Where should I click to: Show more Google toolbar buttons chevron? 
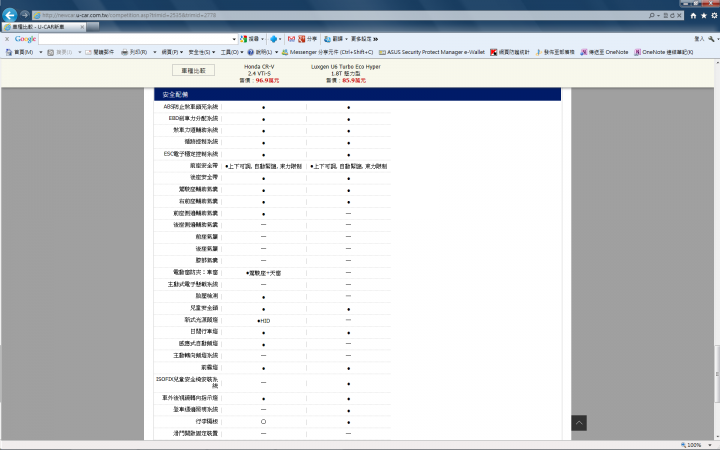click(x=376, y=39)
